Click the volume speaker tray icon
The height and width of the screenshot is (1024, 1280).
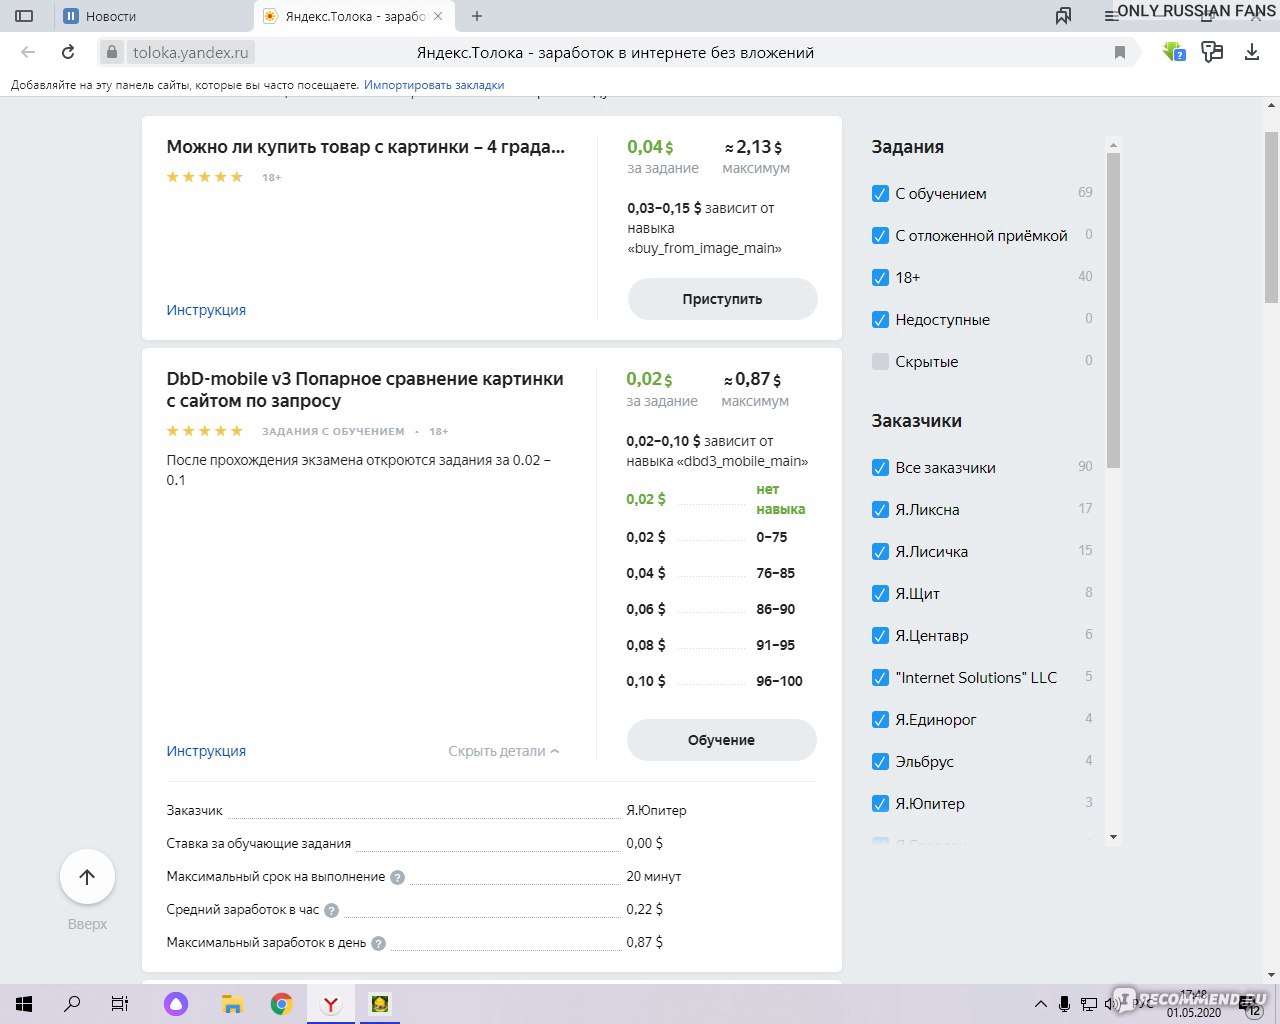pyautogui.click(x=1112, y=1004)
